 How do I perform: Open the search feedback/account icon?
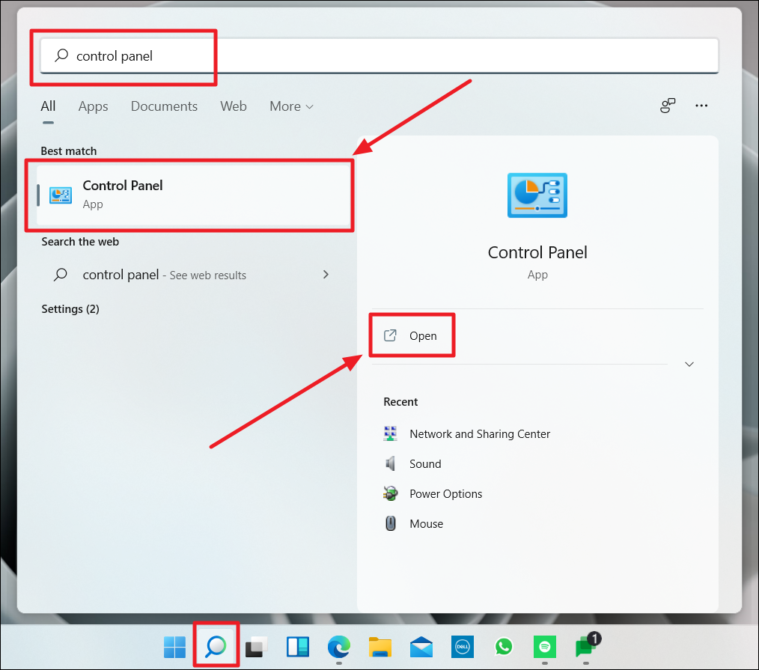click(668, 106)
